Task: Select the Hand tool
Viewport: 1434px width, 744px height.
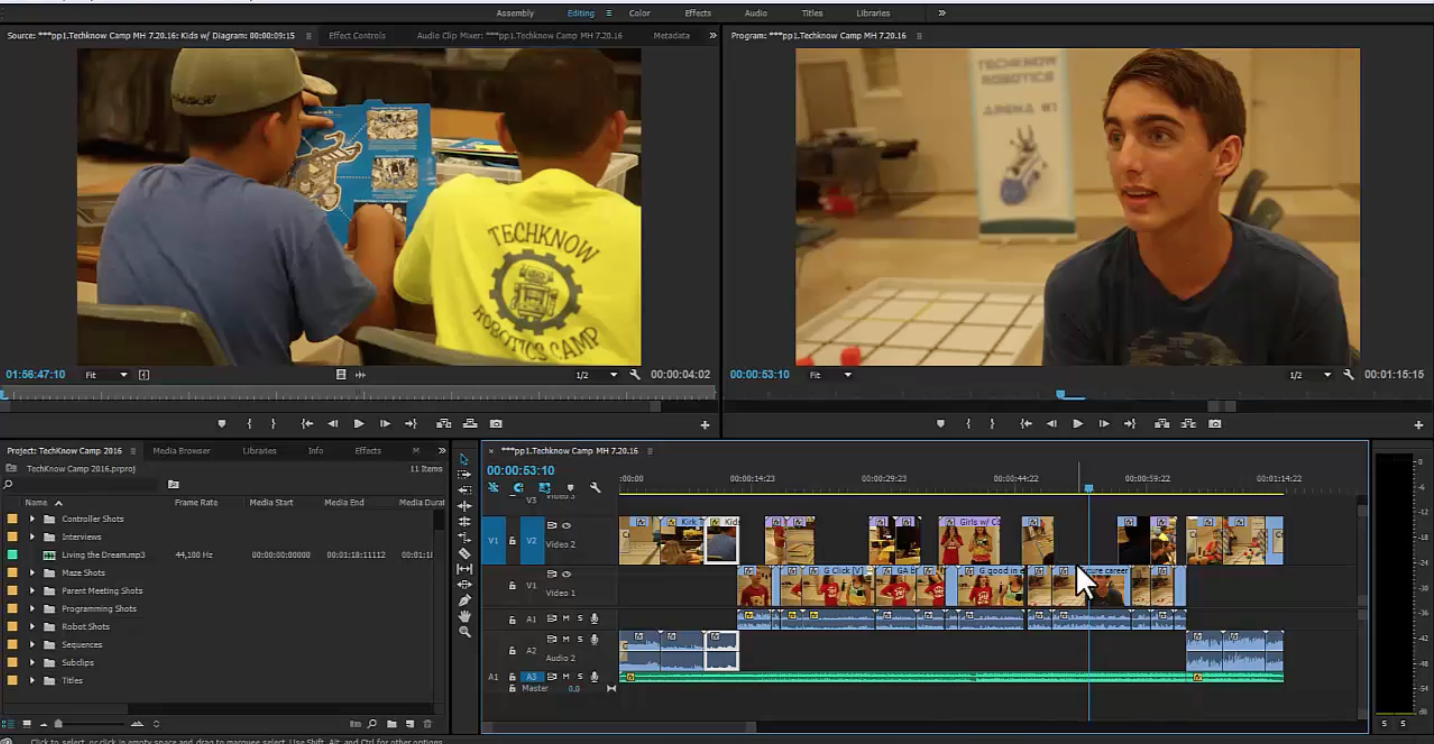Action: point(464,616)
